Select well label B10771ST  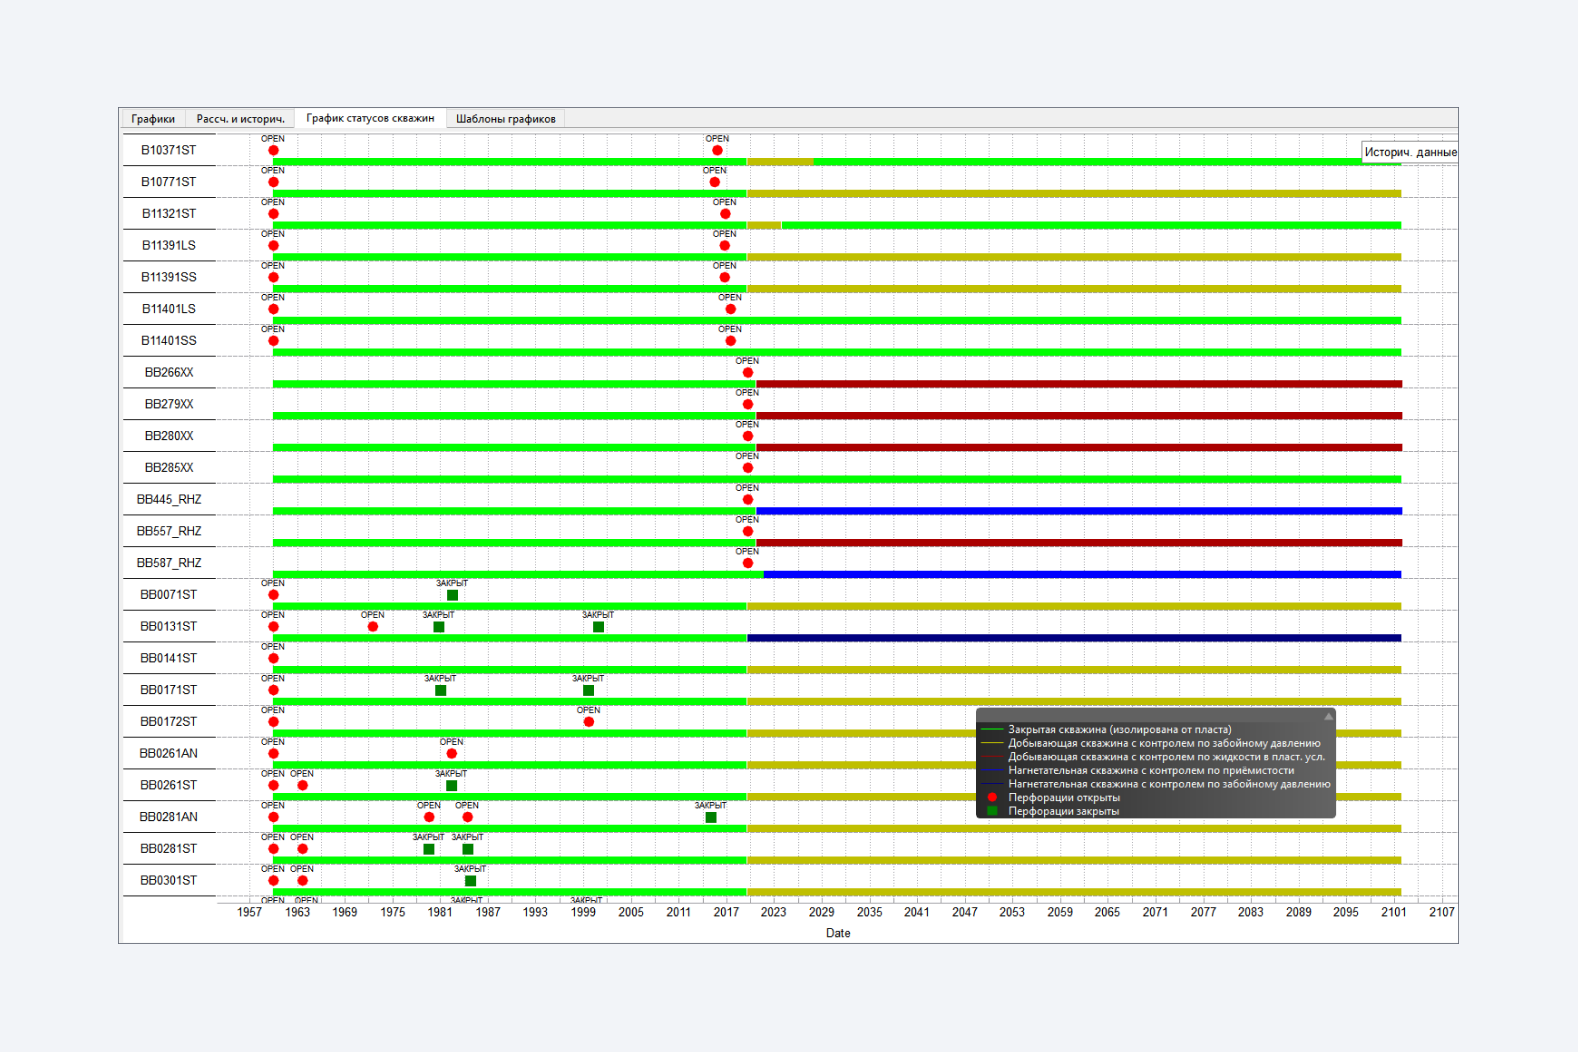click(169, 182)
